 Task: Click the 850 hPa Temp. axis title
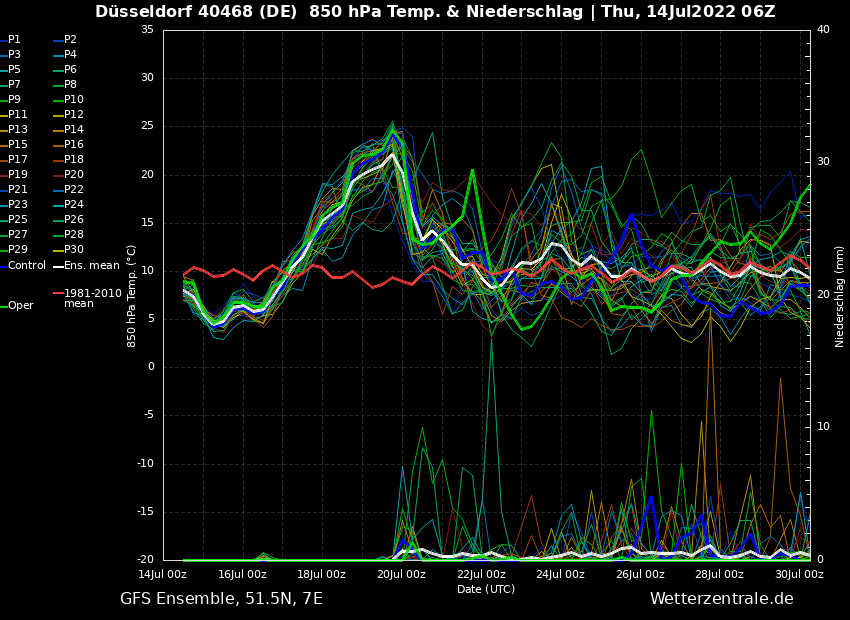pyautogui.click(x=132, y=296)
